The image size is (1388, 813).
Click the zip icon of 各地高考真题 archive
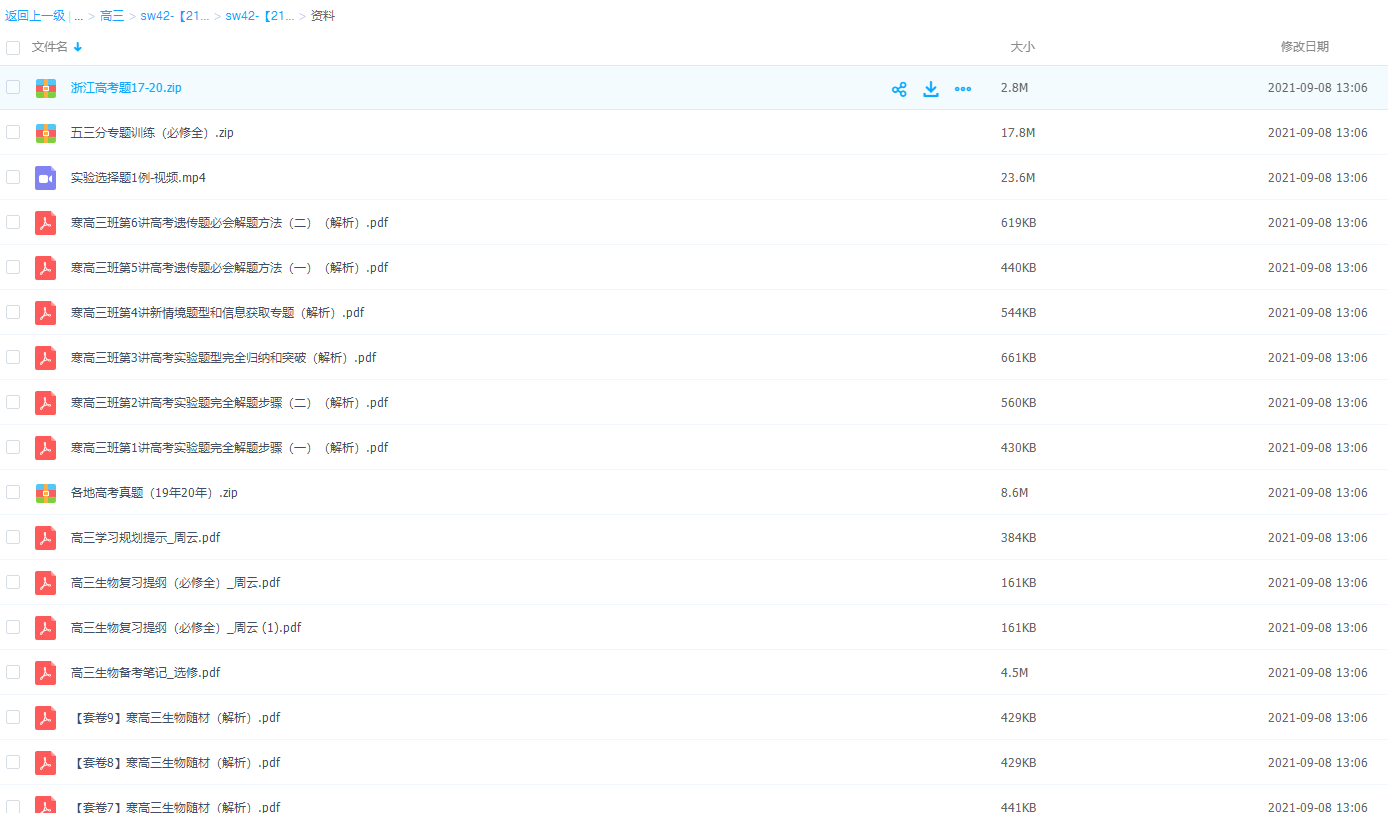[45, 493]
